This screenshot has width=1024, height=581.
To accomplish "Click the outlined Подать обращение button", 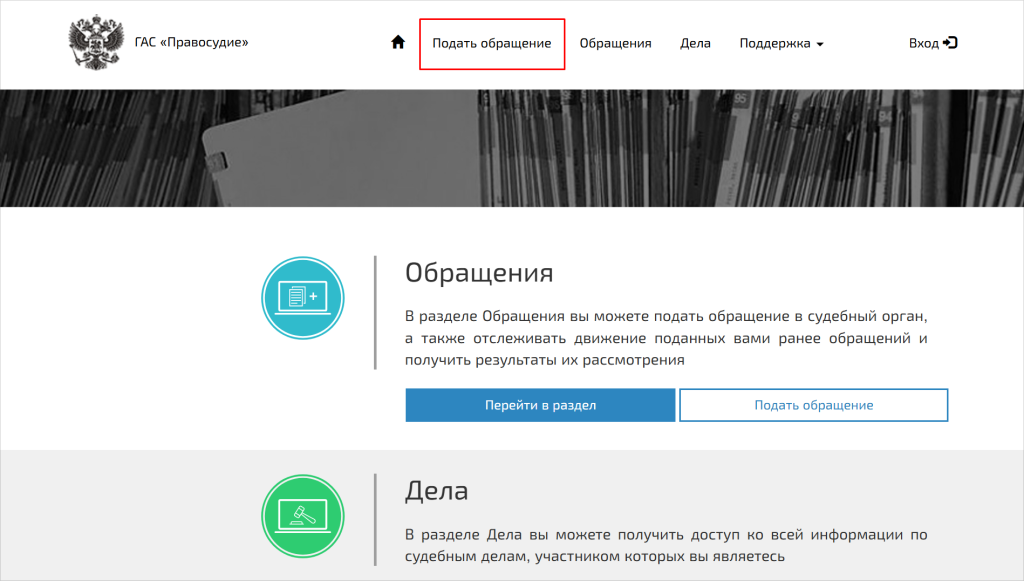I will click(x=814, y=405).
